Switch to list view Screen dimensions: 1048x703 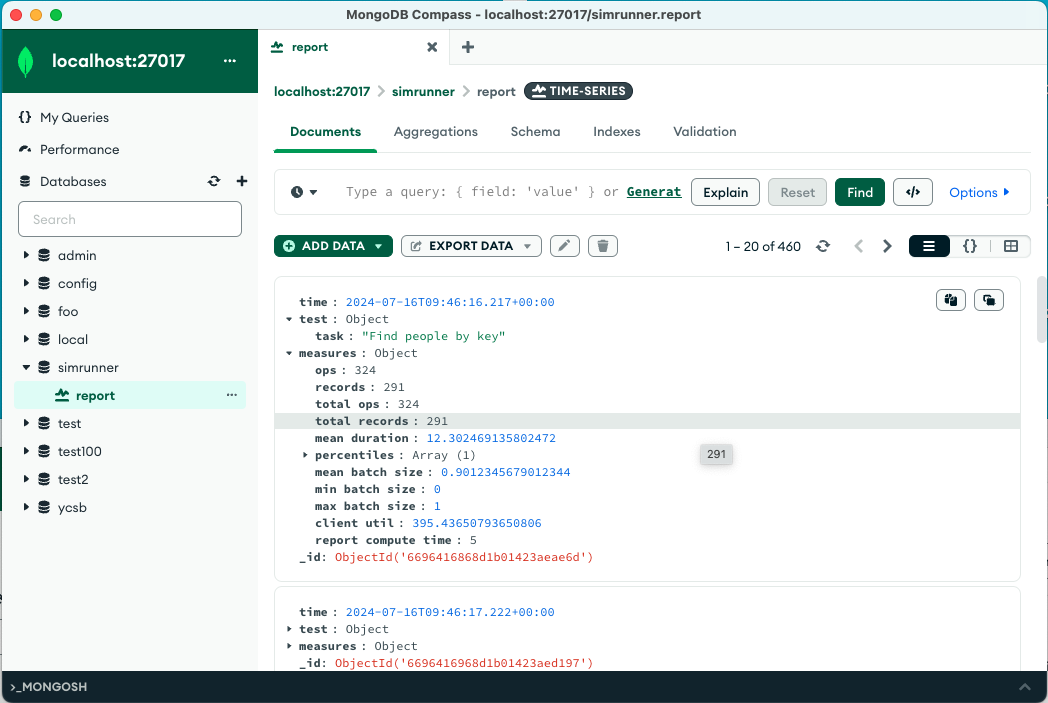[929, 246]
